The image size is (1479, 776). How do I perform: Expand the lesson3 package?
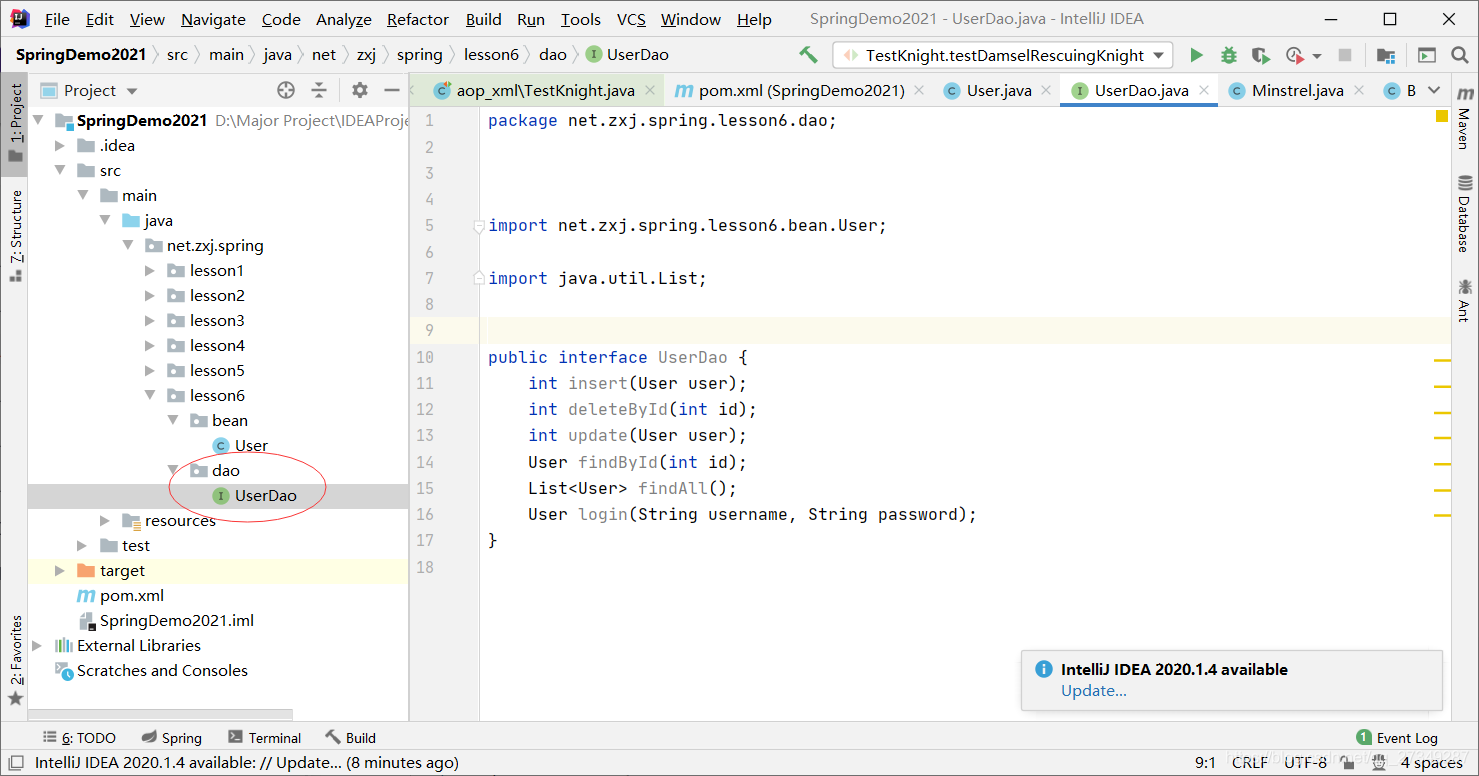150,321
